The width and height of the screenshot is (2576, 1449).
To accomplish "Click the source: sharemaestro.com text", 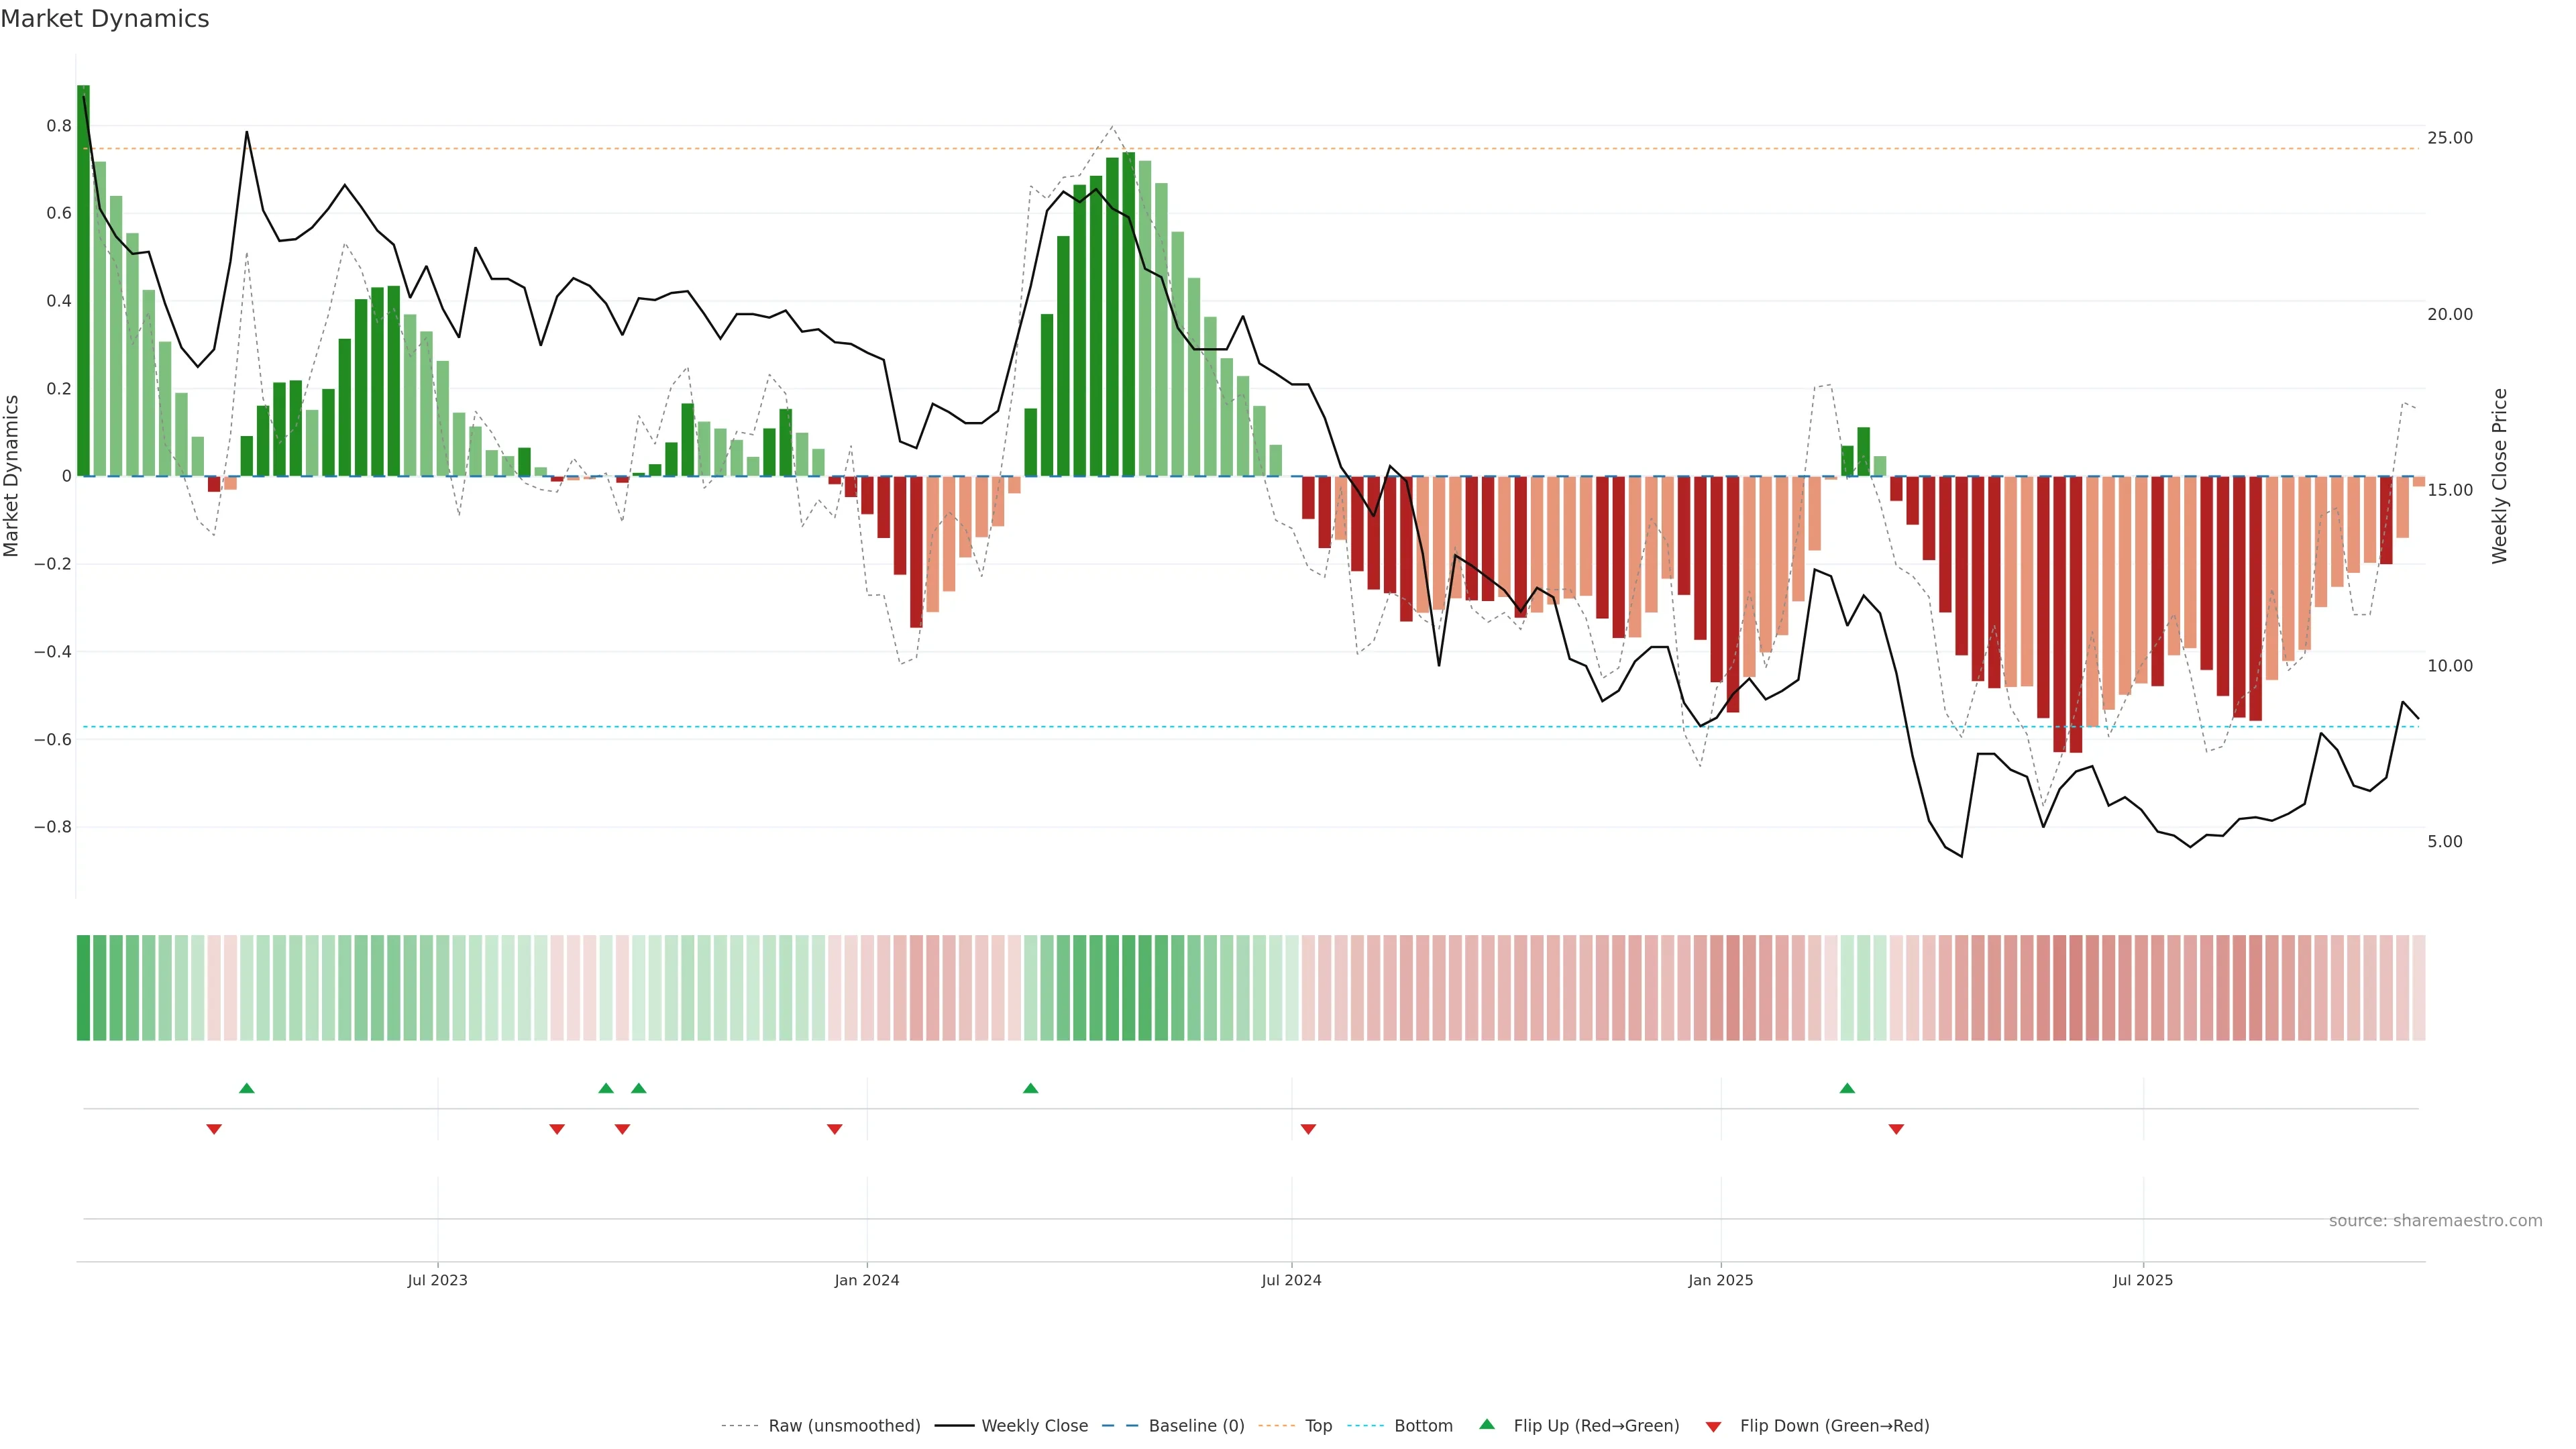I will click(2435, 1221).
